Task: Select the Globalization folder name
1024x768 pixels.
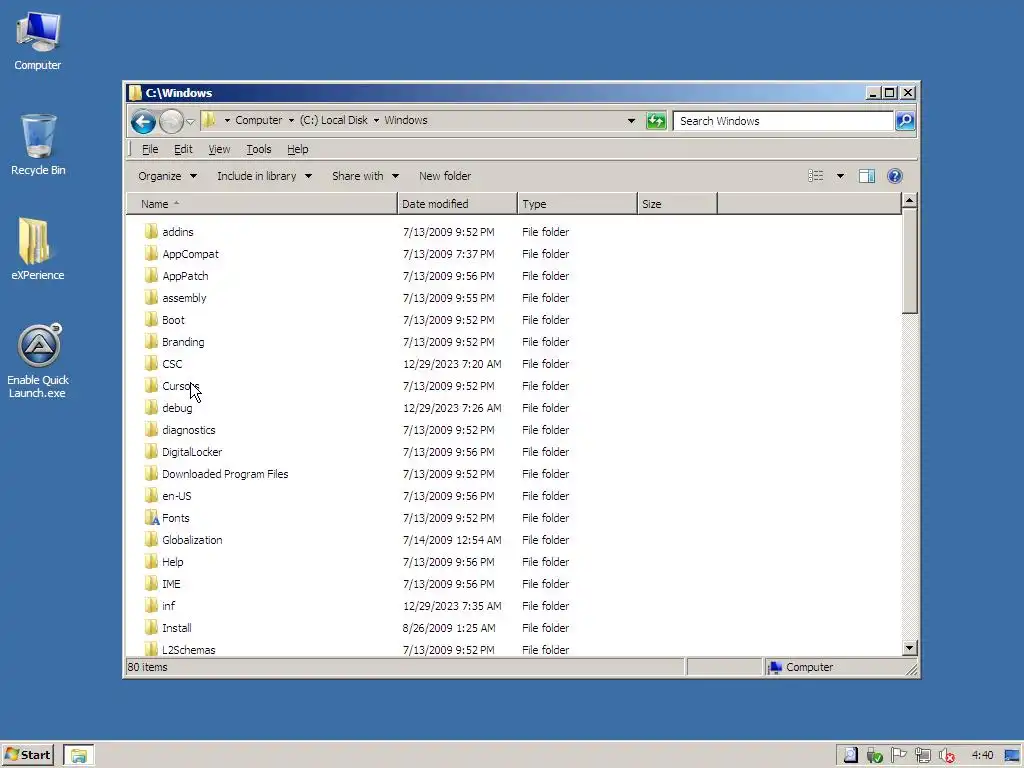Action: 192,540
